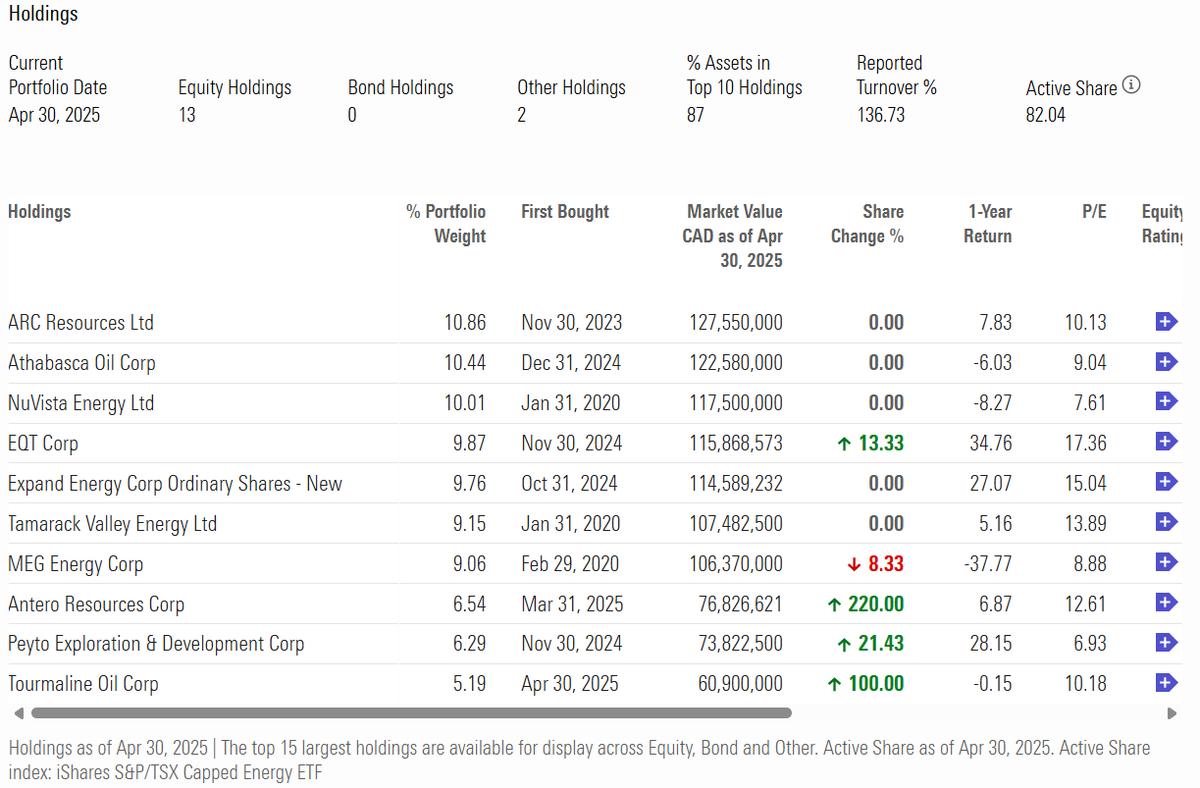This screenshot has height=788, width=1200.
Task: Open equity rating icon for Antero Resources Corp
Action: pos(1166,603)
